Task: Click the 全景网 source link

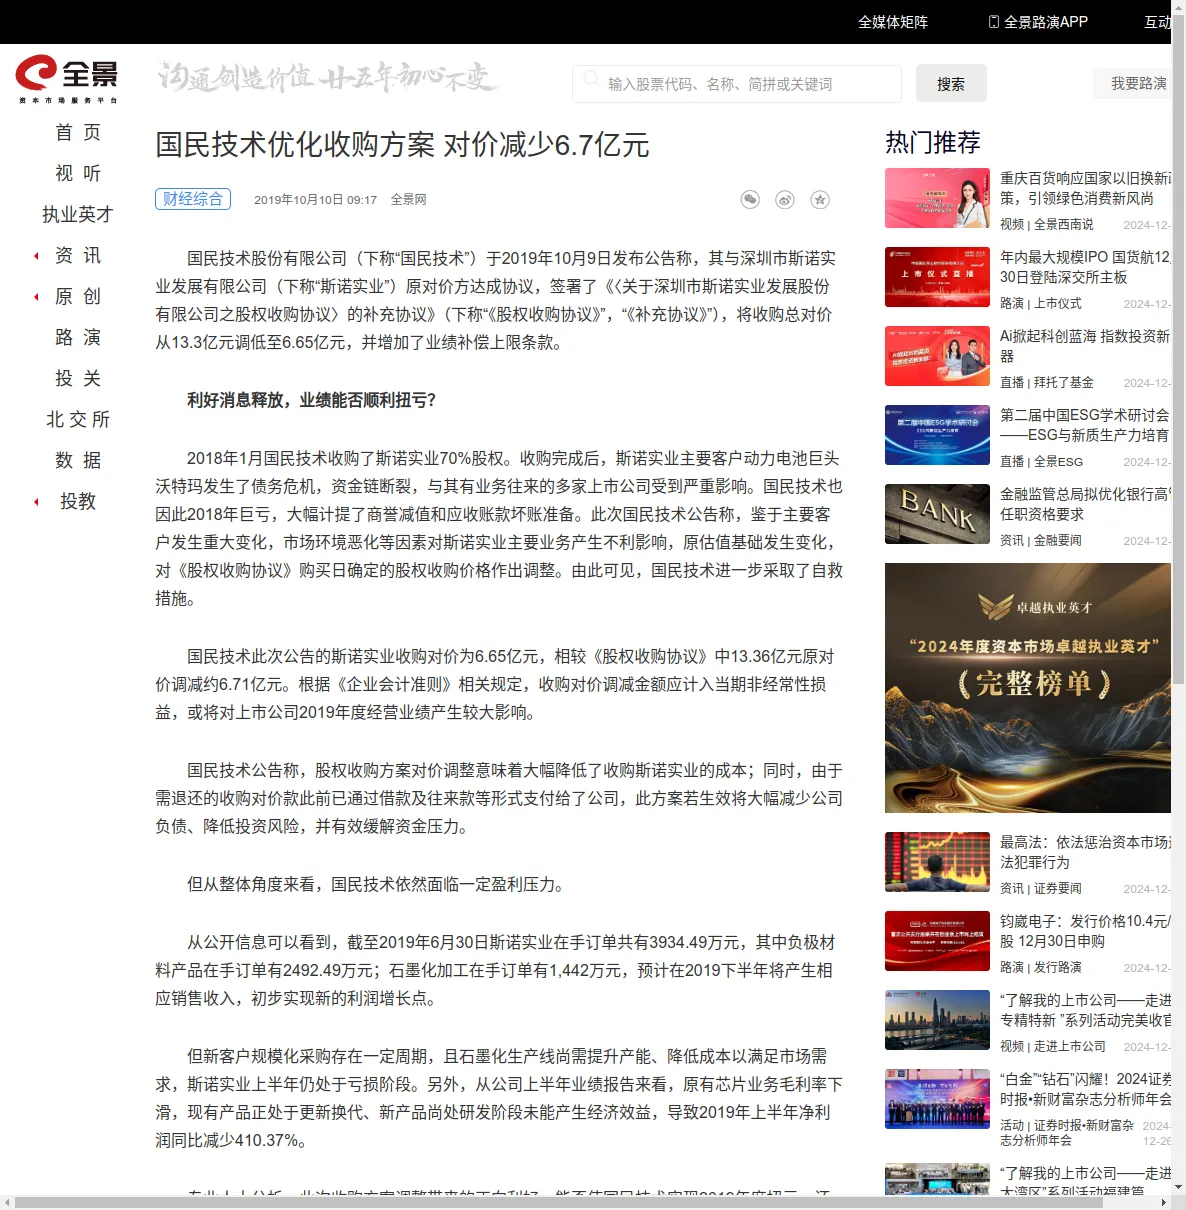Action: tap(408, 200)
